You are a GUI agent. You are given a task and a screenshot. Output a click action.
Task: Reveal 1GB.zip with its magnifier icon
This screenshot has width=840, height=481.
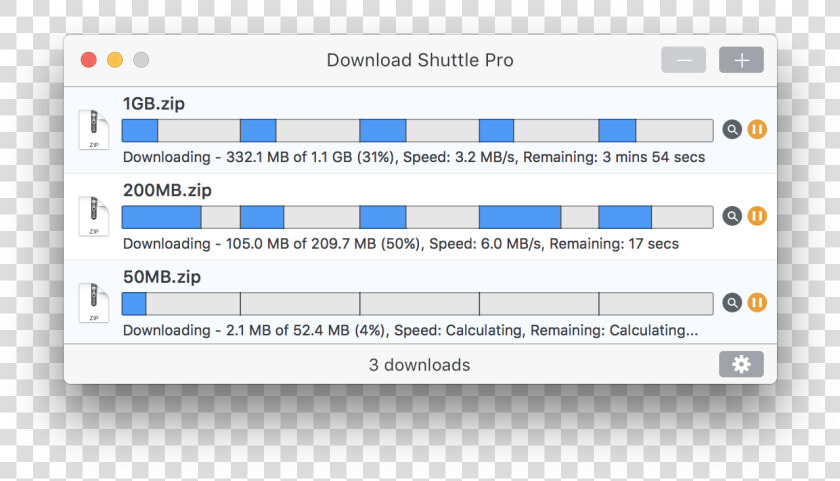click(732, 130)
